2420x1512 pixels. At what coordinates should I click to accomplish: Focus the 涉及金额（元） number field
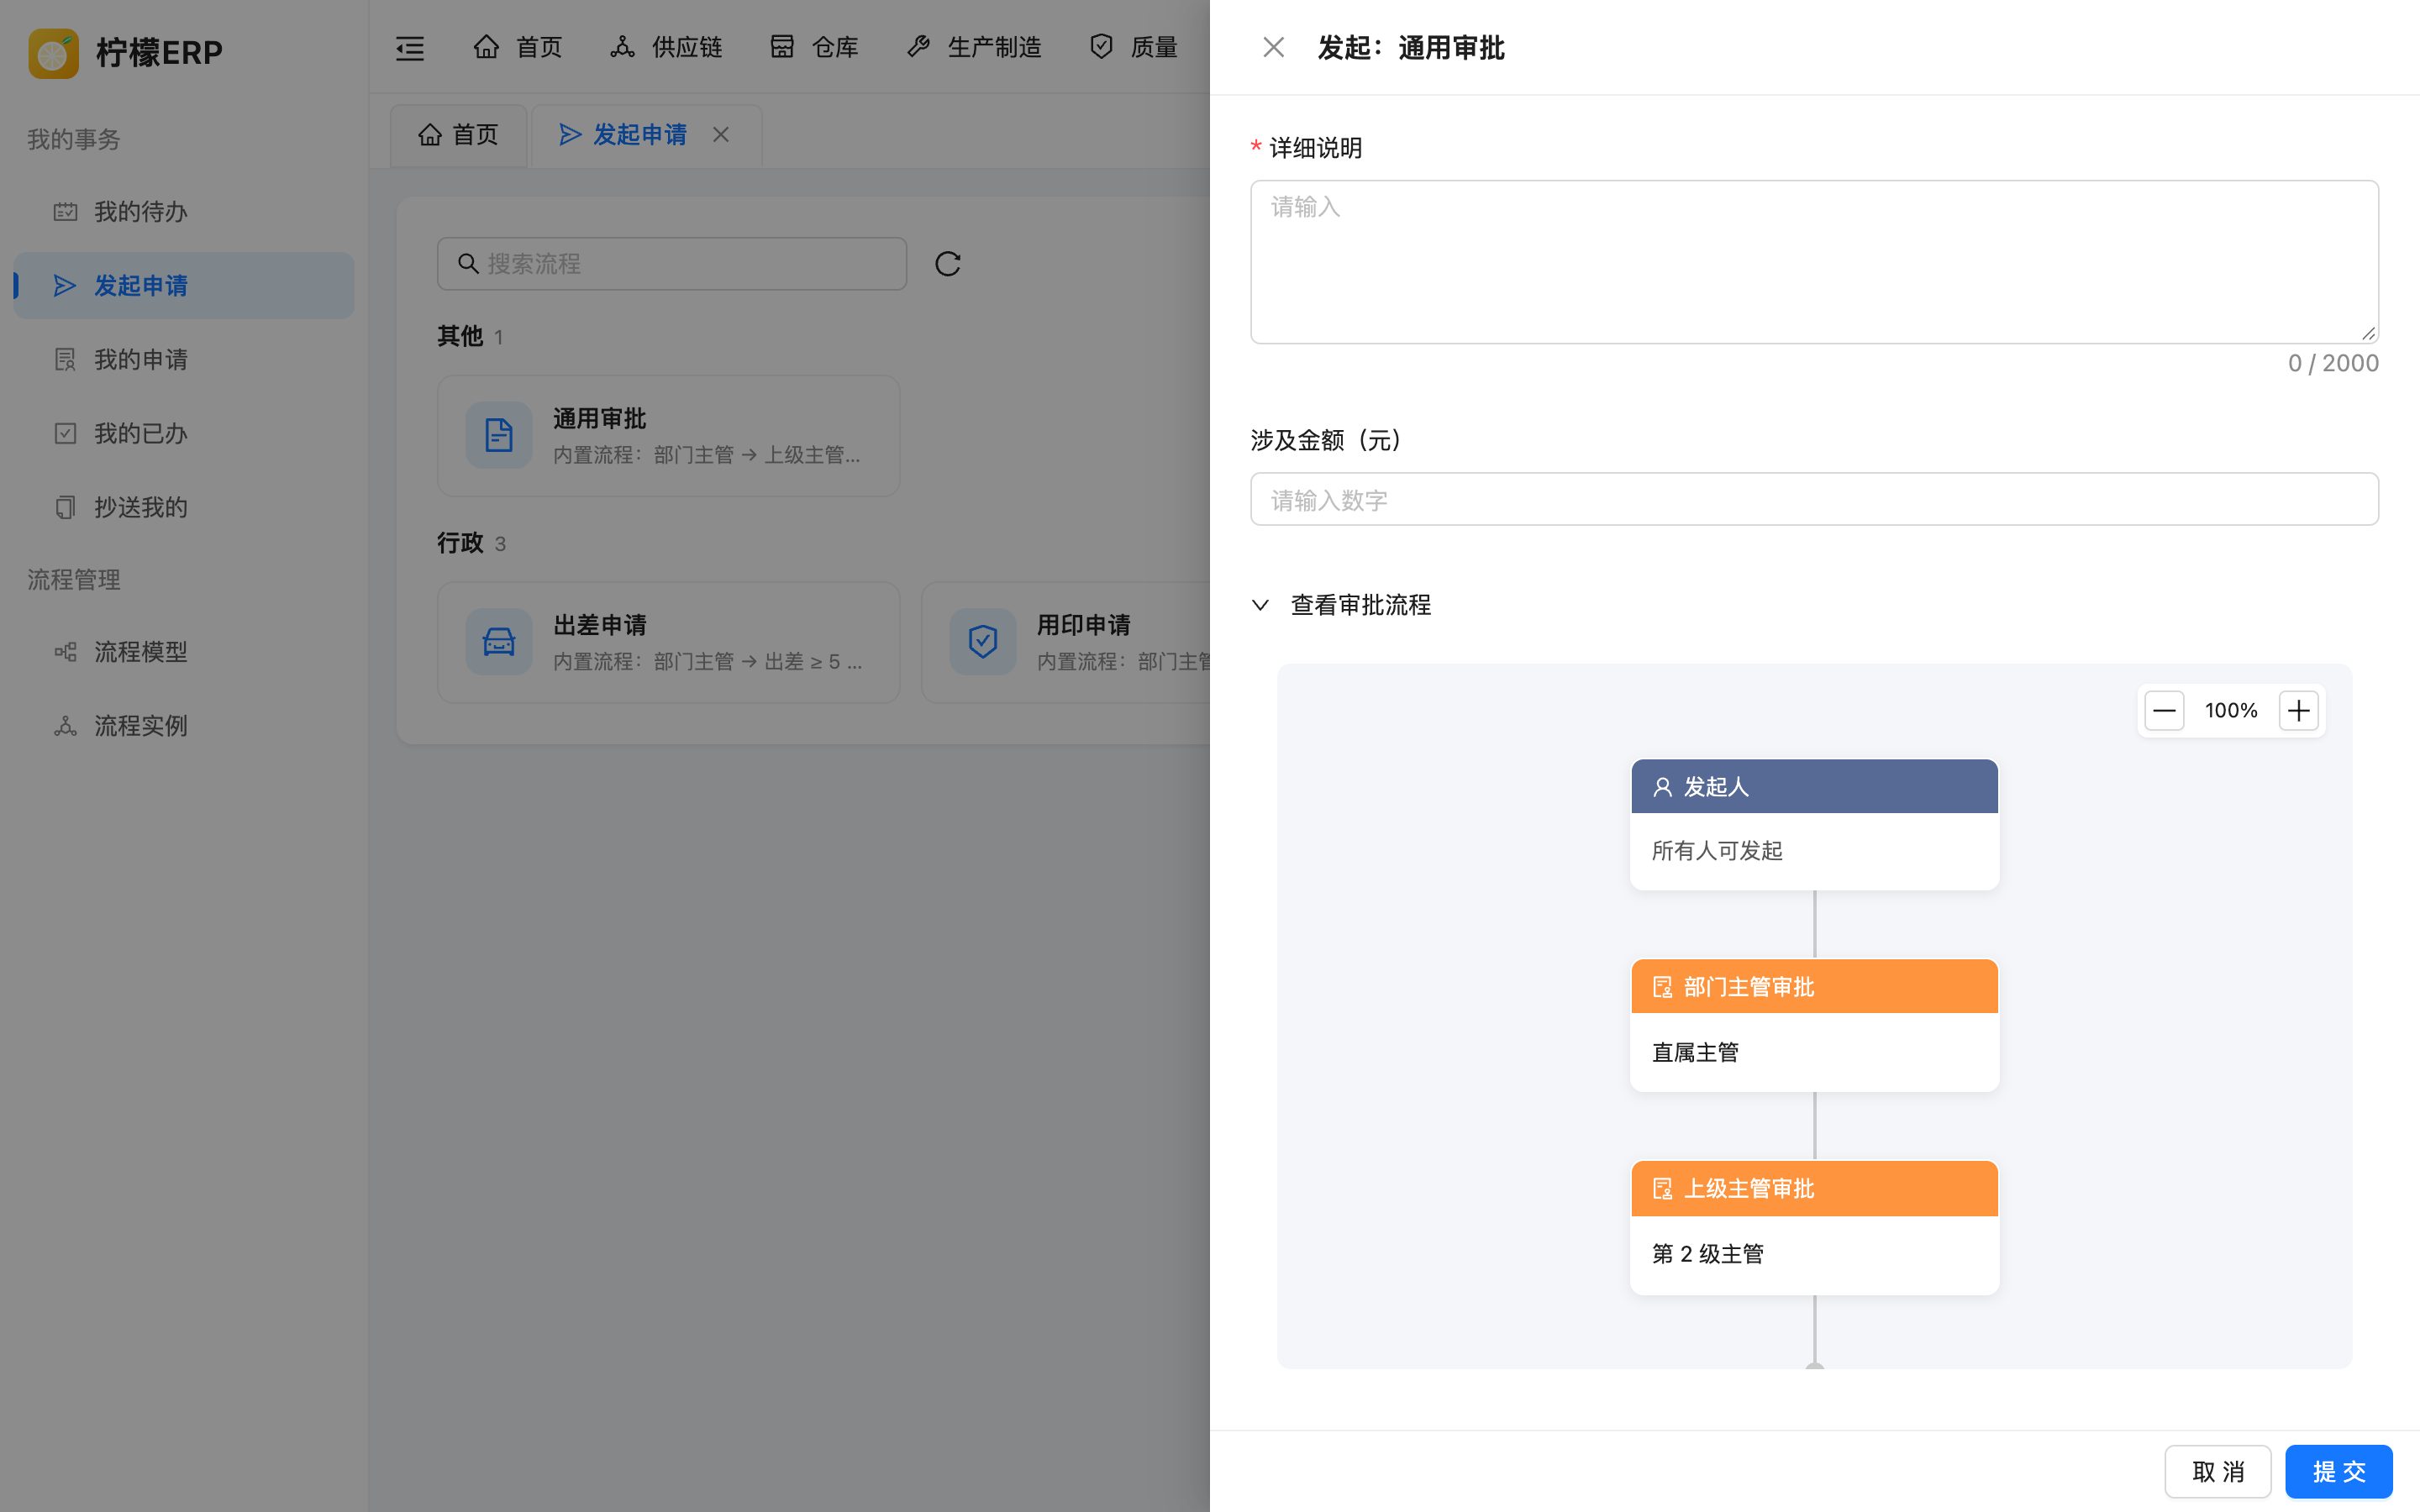click(1814, 499)
